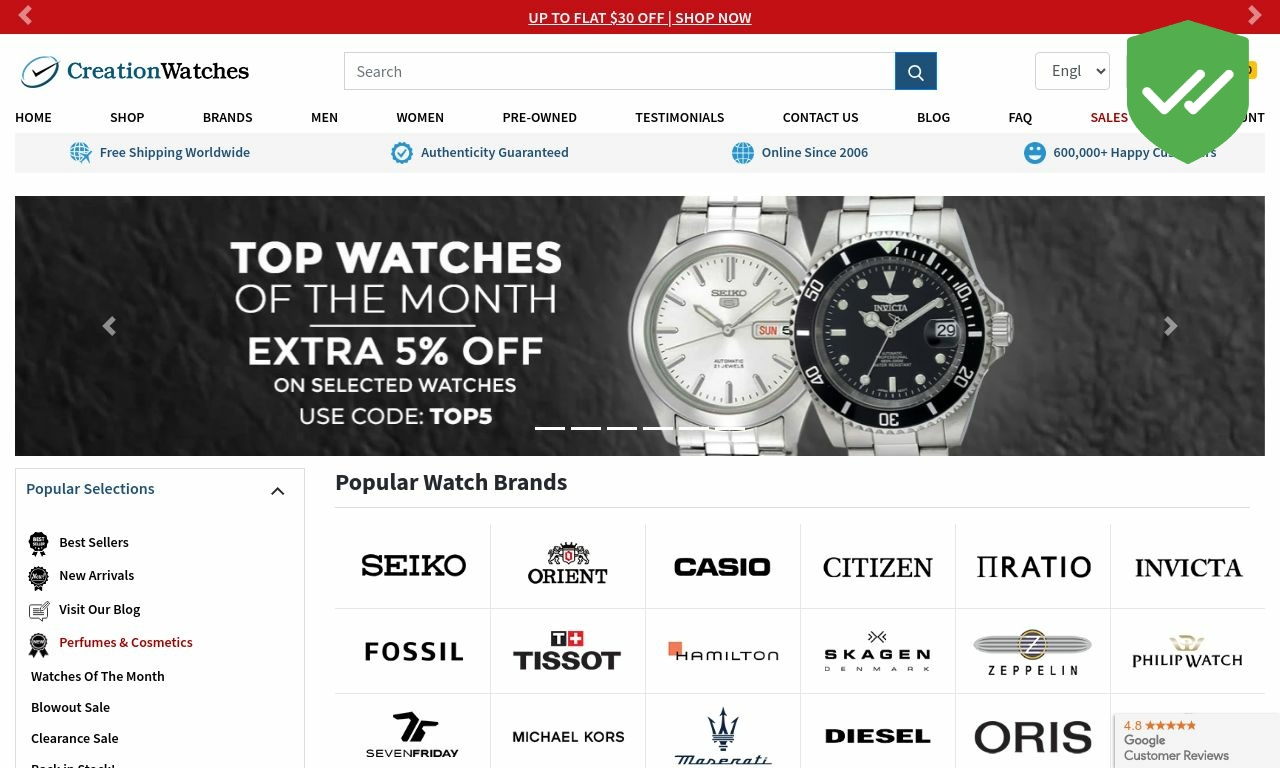1280x768 pixels.
Task: Open the language dropdown showing Engl
Action: tap(1072, 71)
